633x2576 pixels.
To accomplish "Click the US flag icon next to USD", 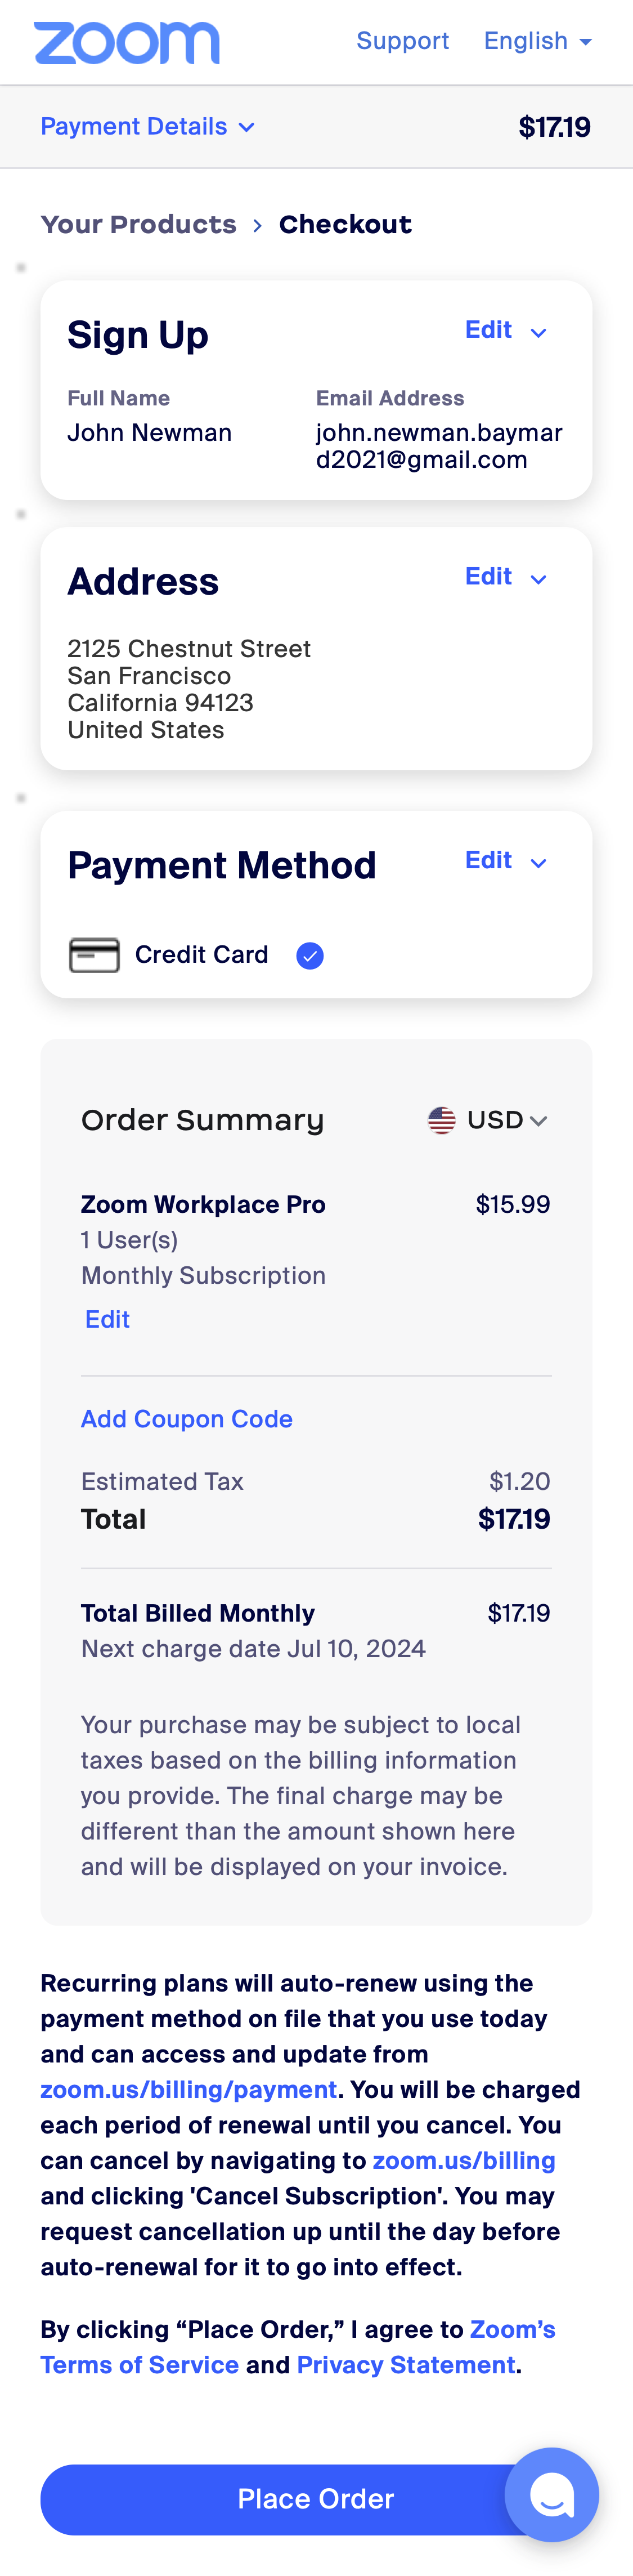I will (x=440, y=1120).
